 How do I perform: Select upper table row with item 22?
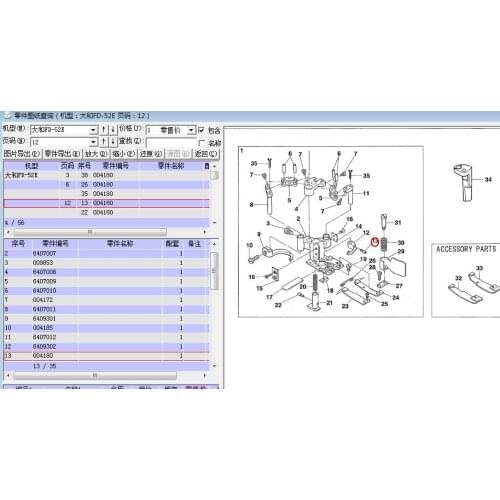(106, 213)
